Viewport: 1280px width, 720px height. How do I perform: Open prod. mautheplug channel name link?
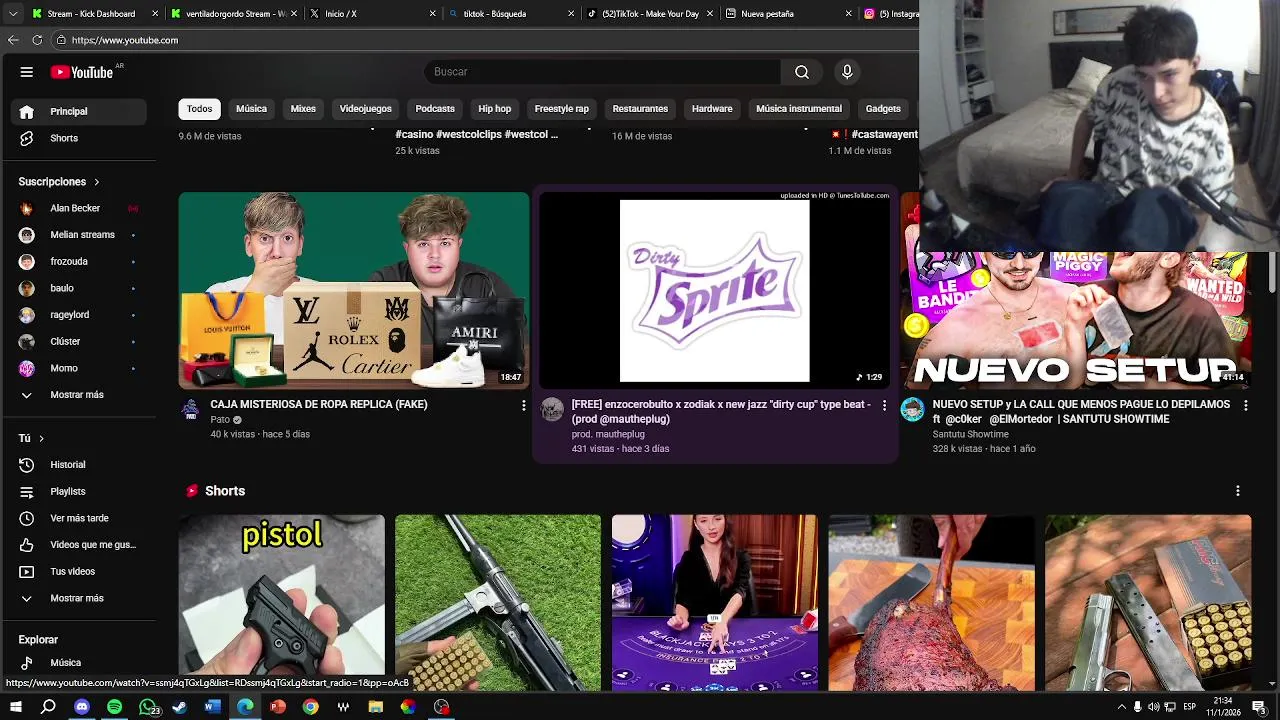[608, 434]
